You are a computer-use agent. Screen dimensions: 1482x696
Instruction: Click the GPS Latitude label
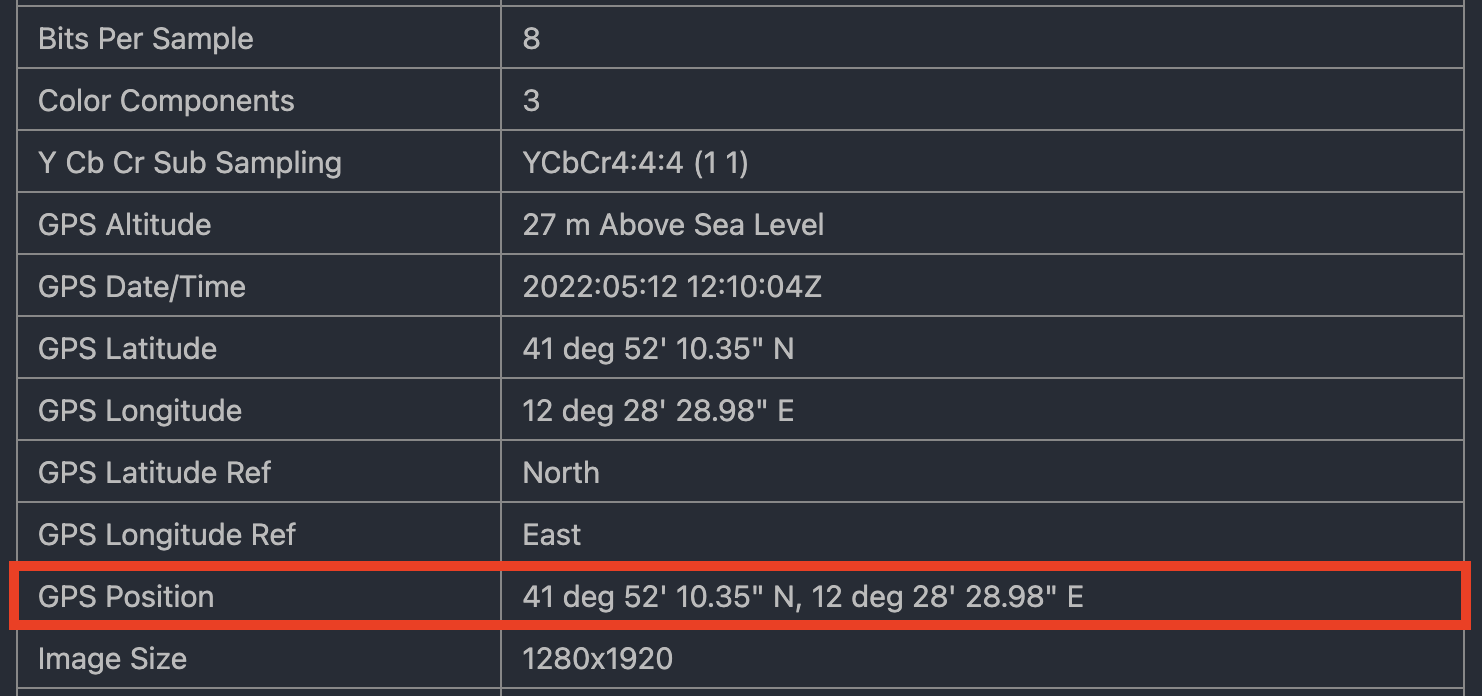(x=127, y=349)
